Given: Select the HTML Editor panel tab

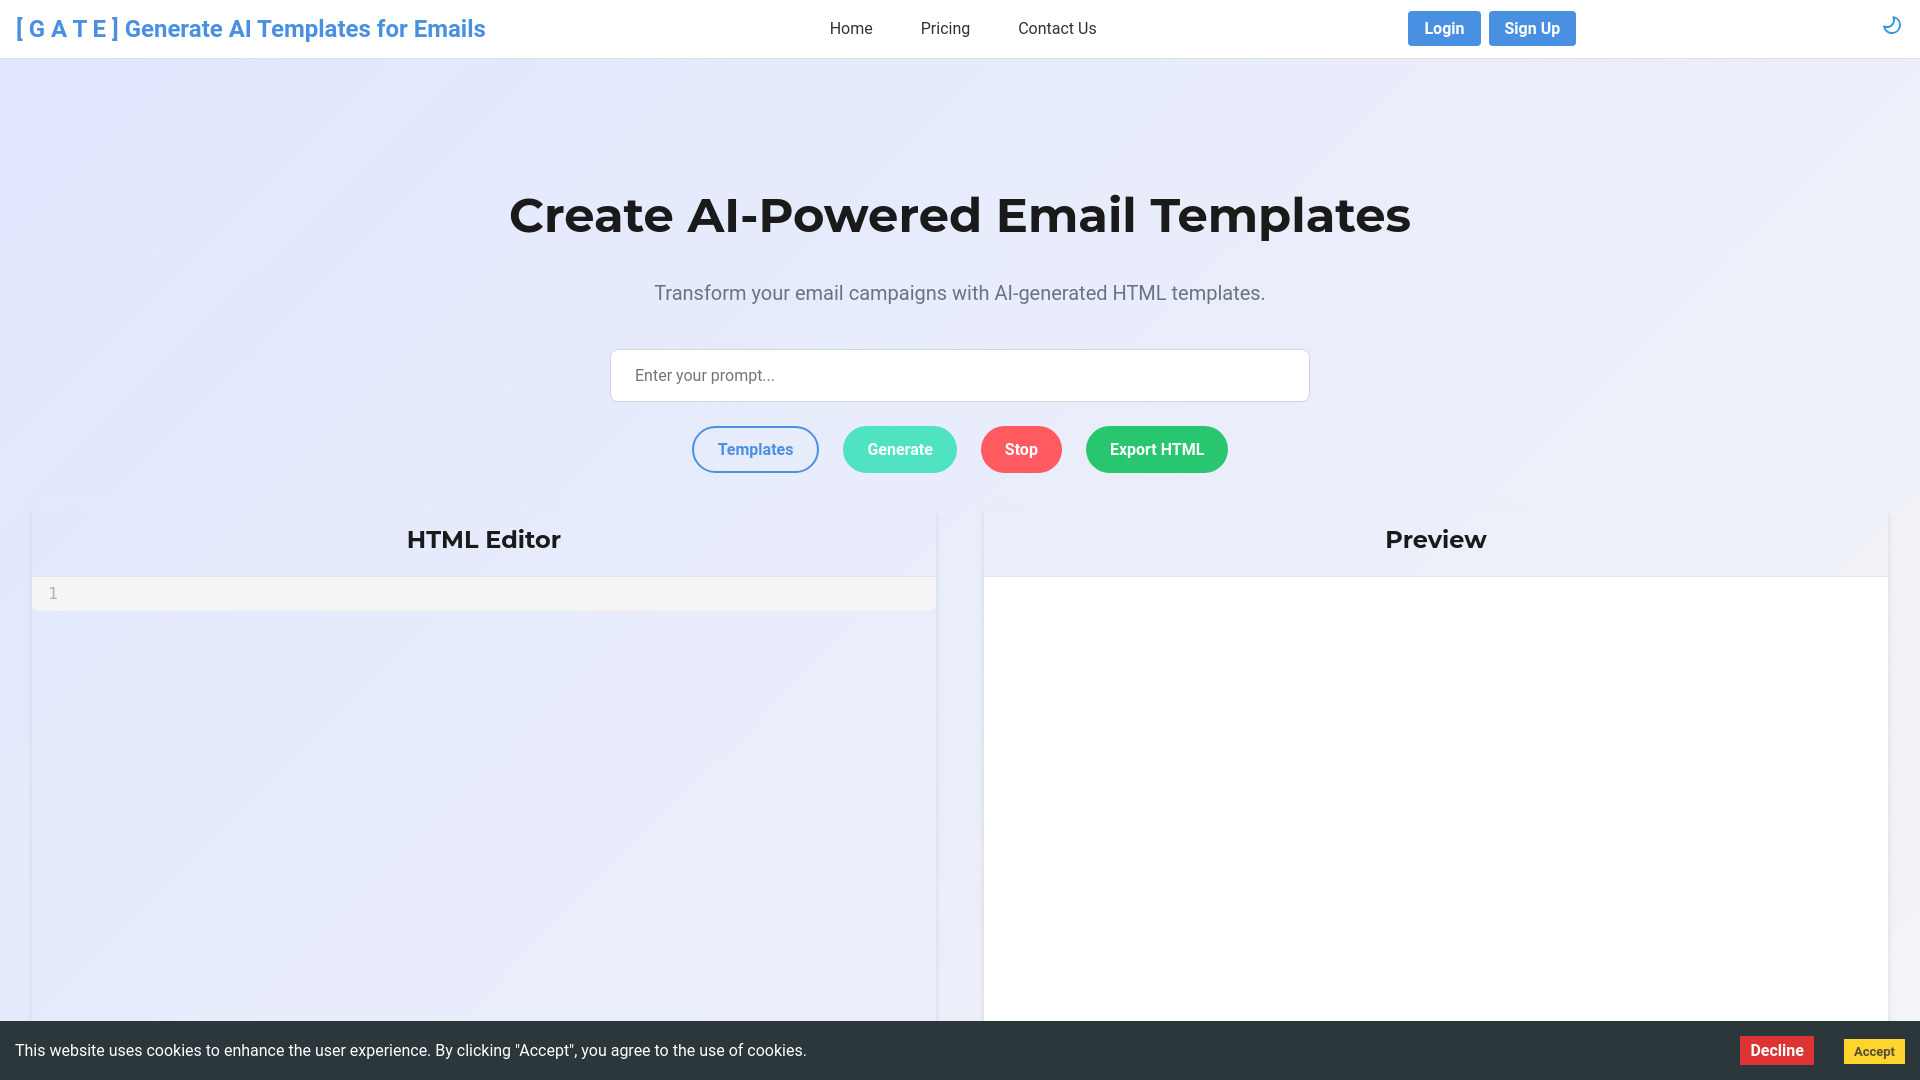Looking at the screenshot, I should pyautogui.click(x=483, y=539).
